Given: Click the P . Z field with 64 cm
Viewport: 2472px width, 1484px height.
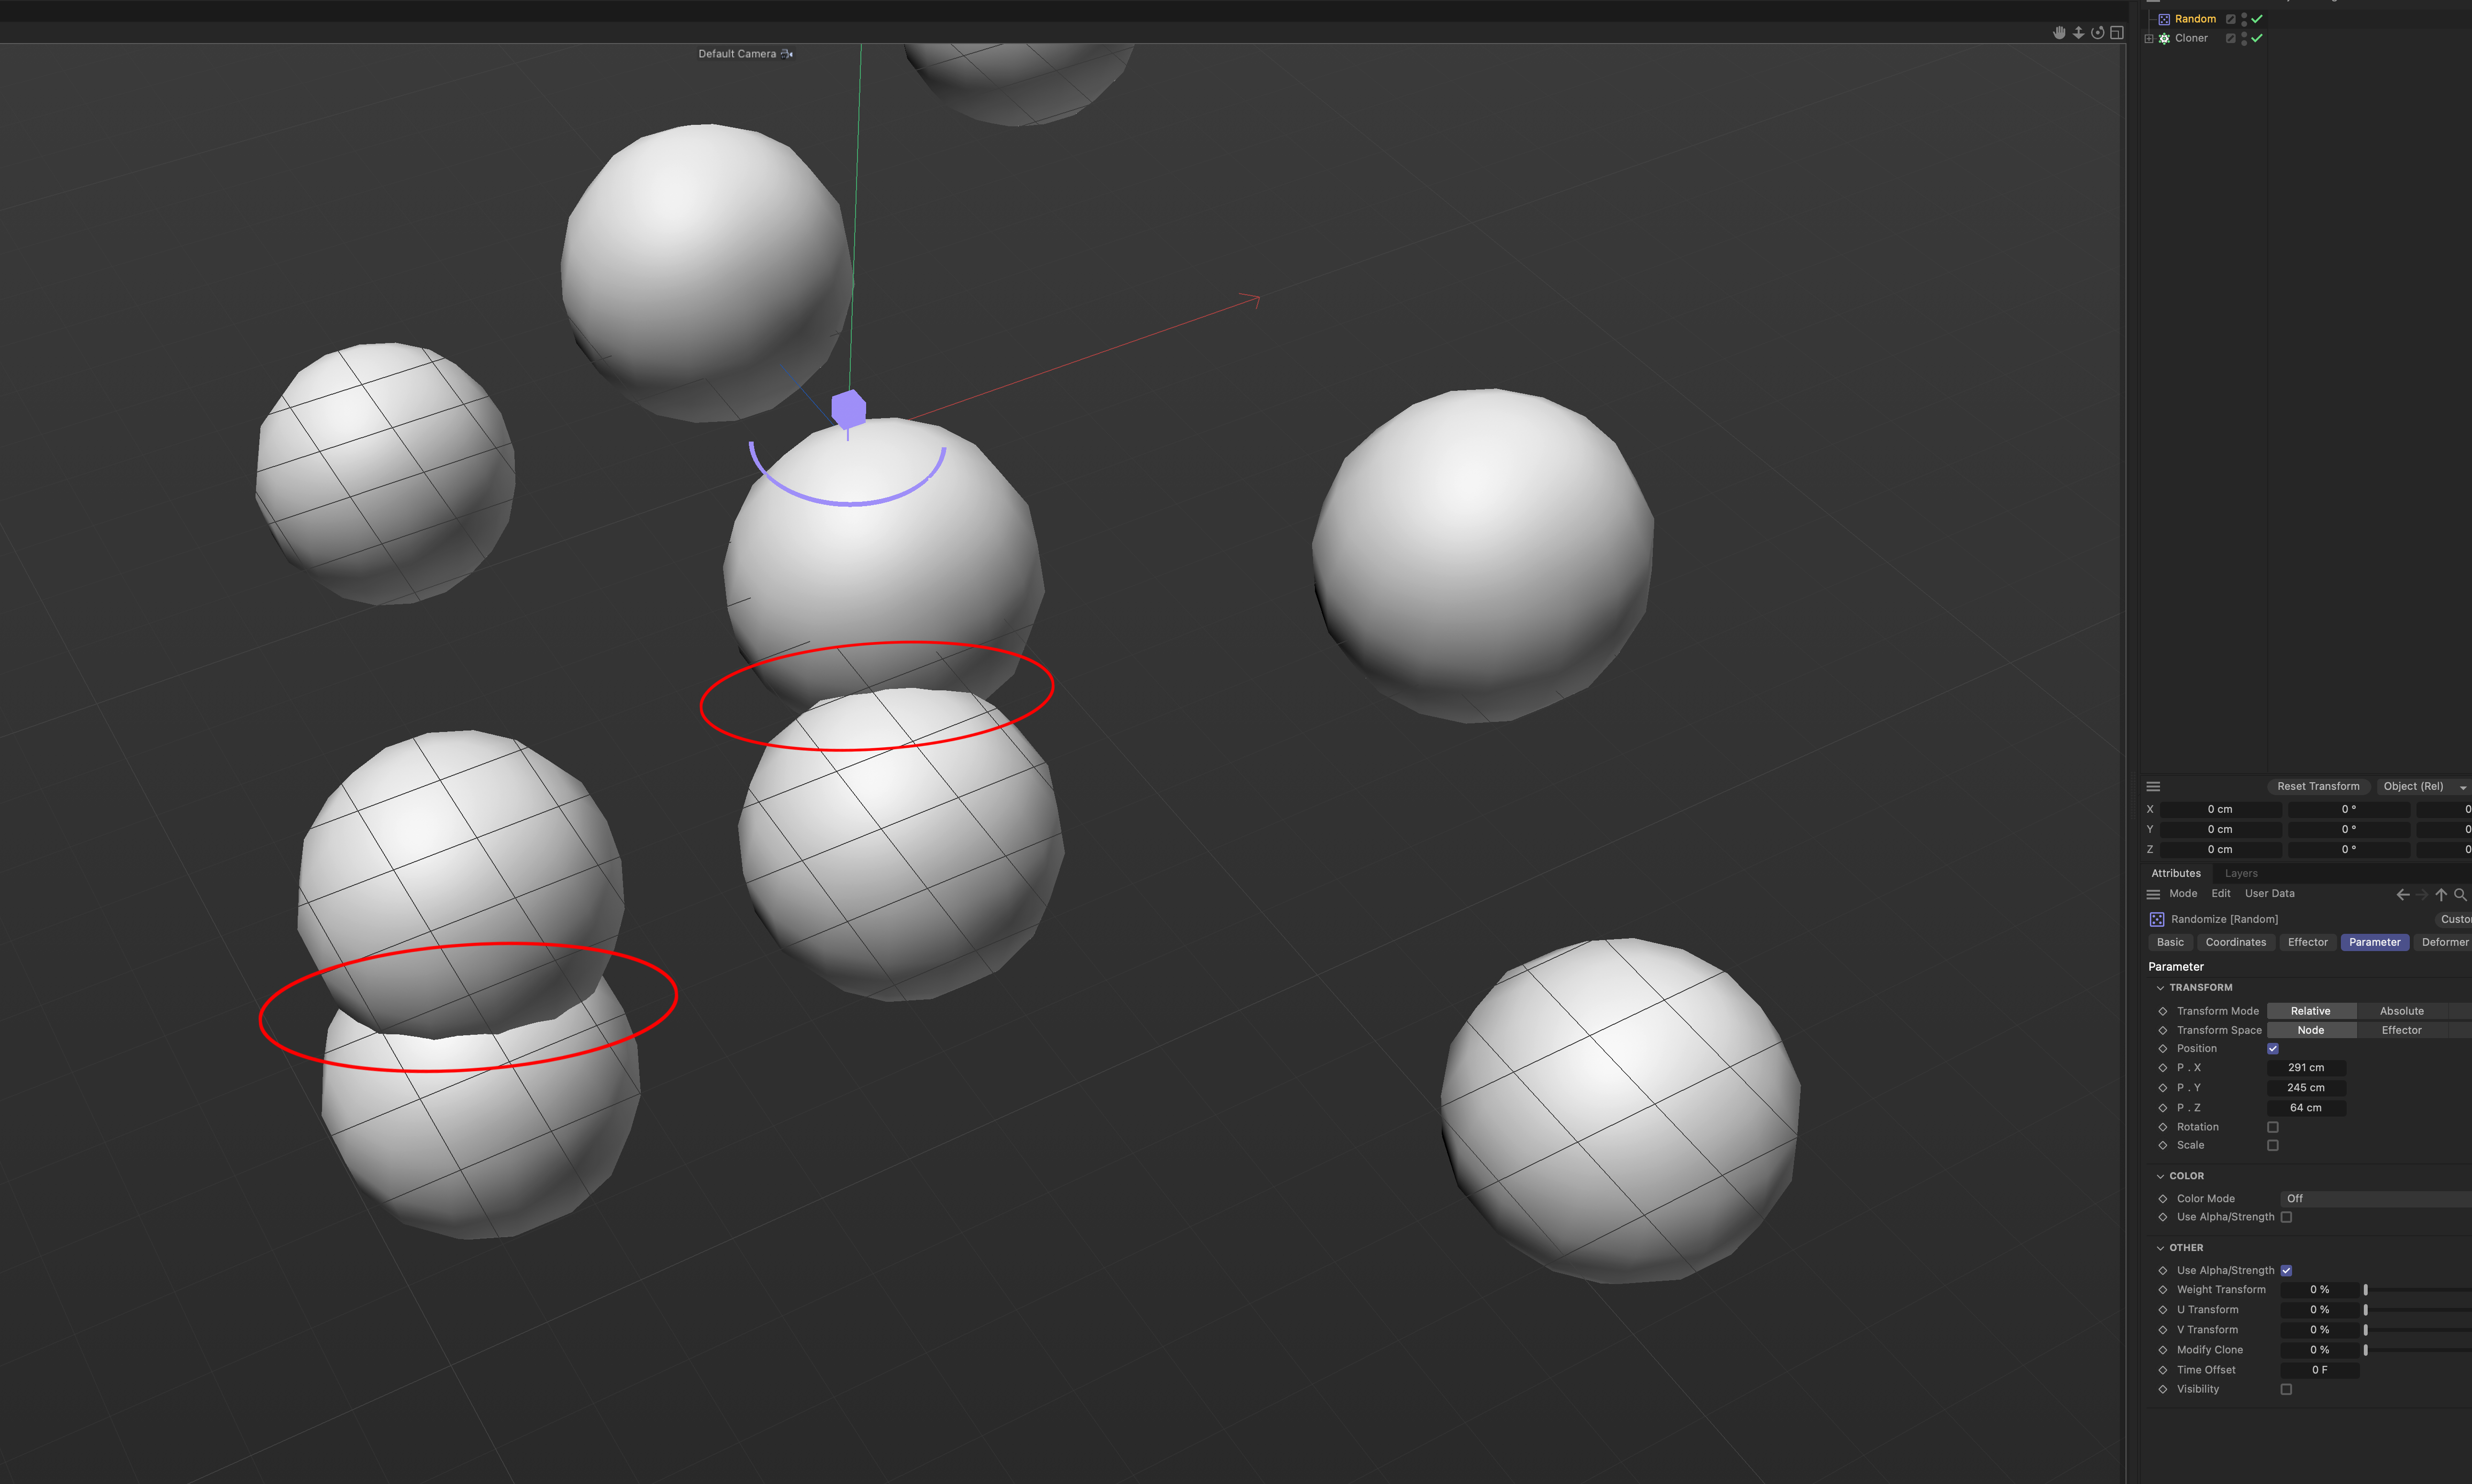Looking at the screenshot, I should [x=2306, y=1108].
